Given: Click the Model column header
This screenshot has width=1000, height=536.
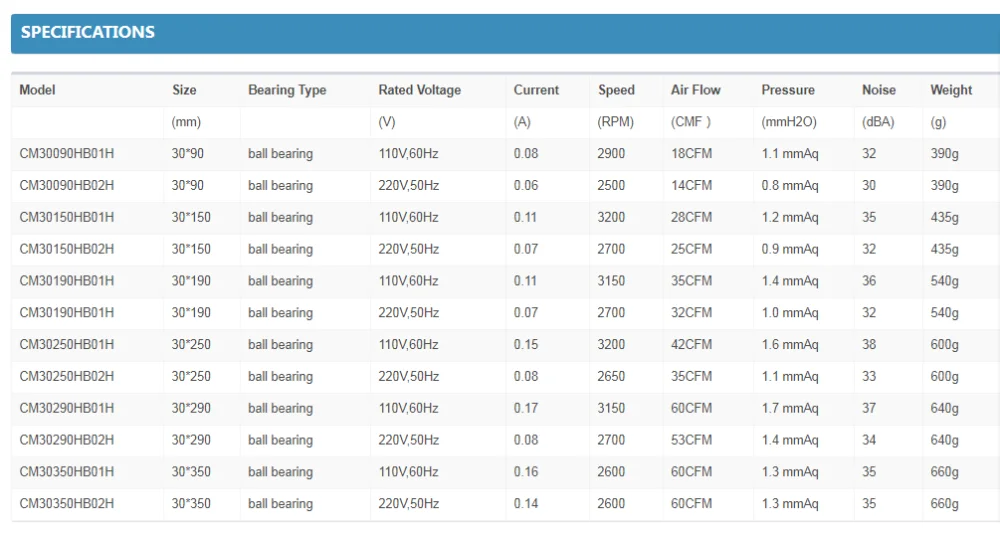Looking at the screenshot, I should tap(38, 90).
